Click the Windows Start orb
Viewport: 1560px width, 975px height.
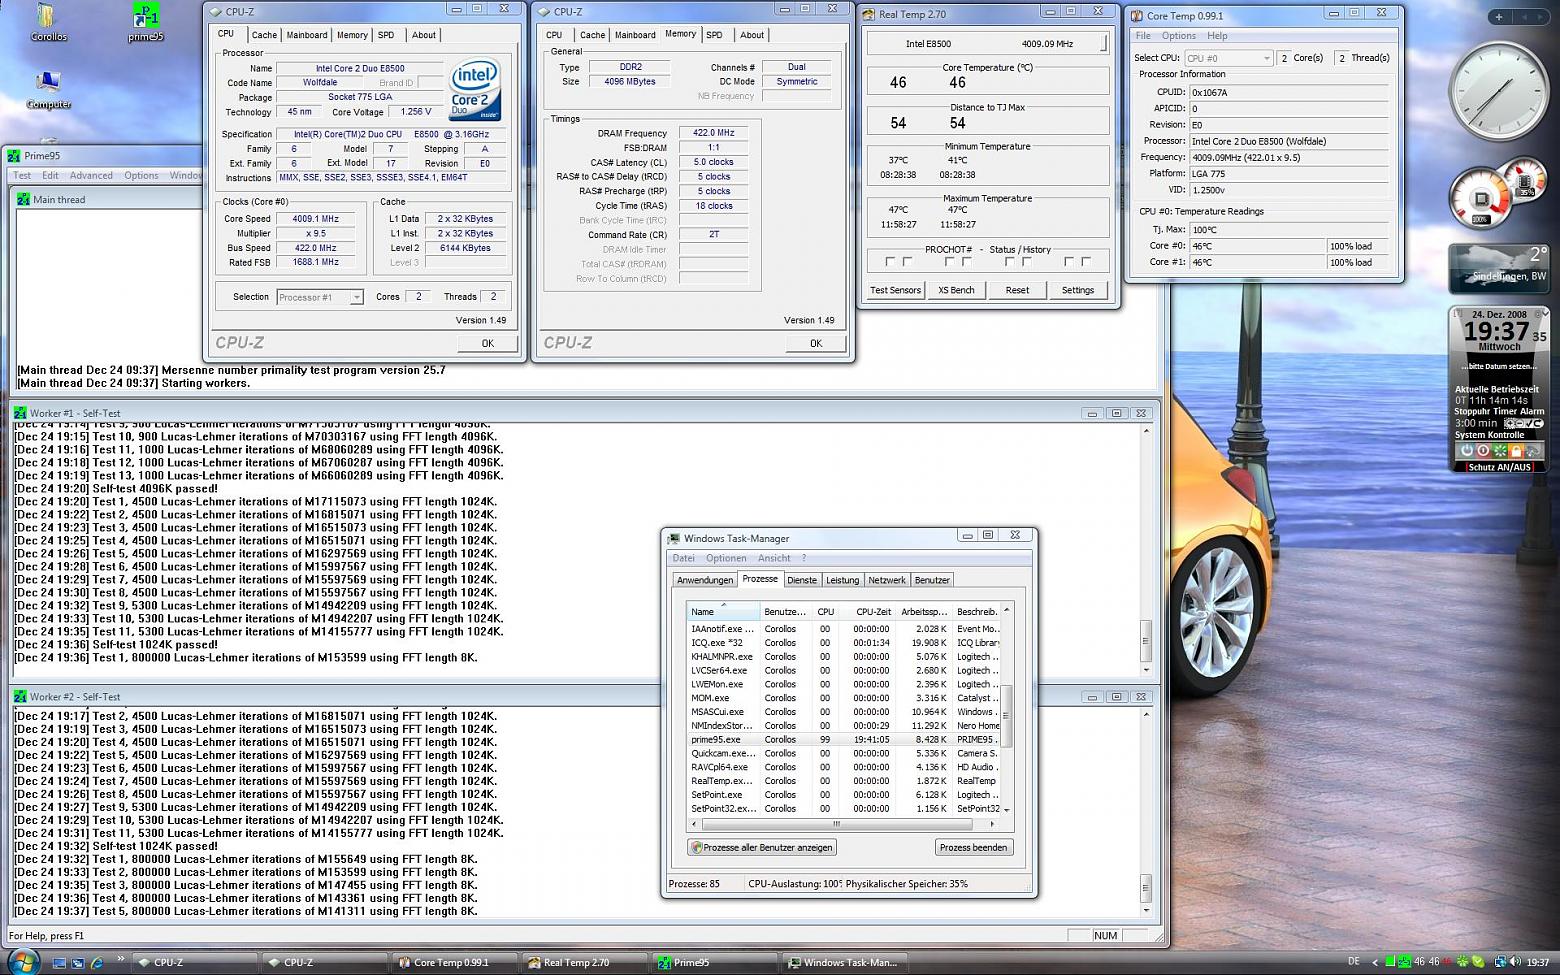[x=22, y=961]
